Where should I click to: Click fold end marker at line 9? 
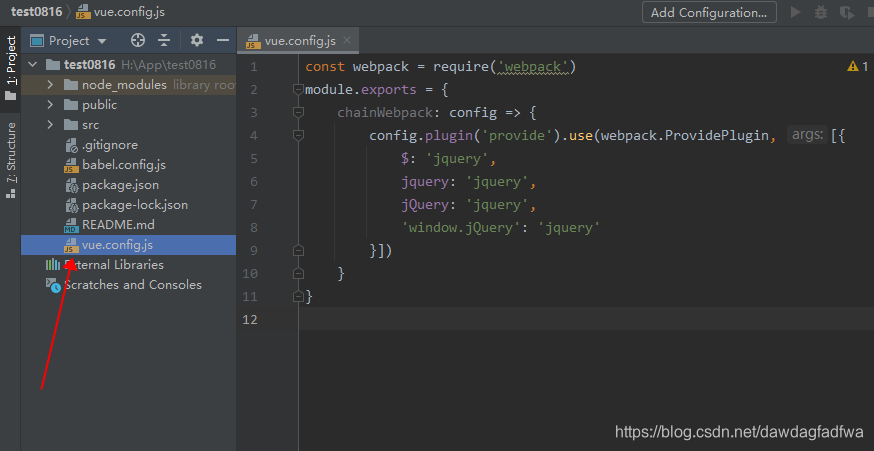pyautogui.click(x=298, y=251)
